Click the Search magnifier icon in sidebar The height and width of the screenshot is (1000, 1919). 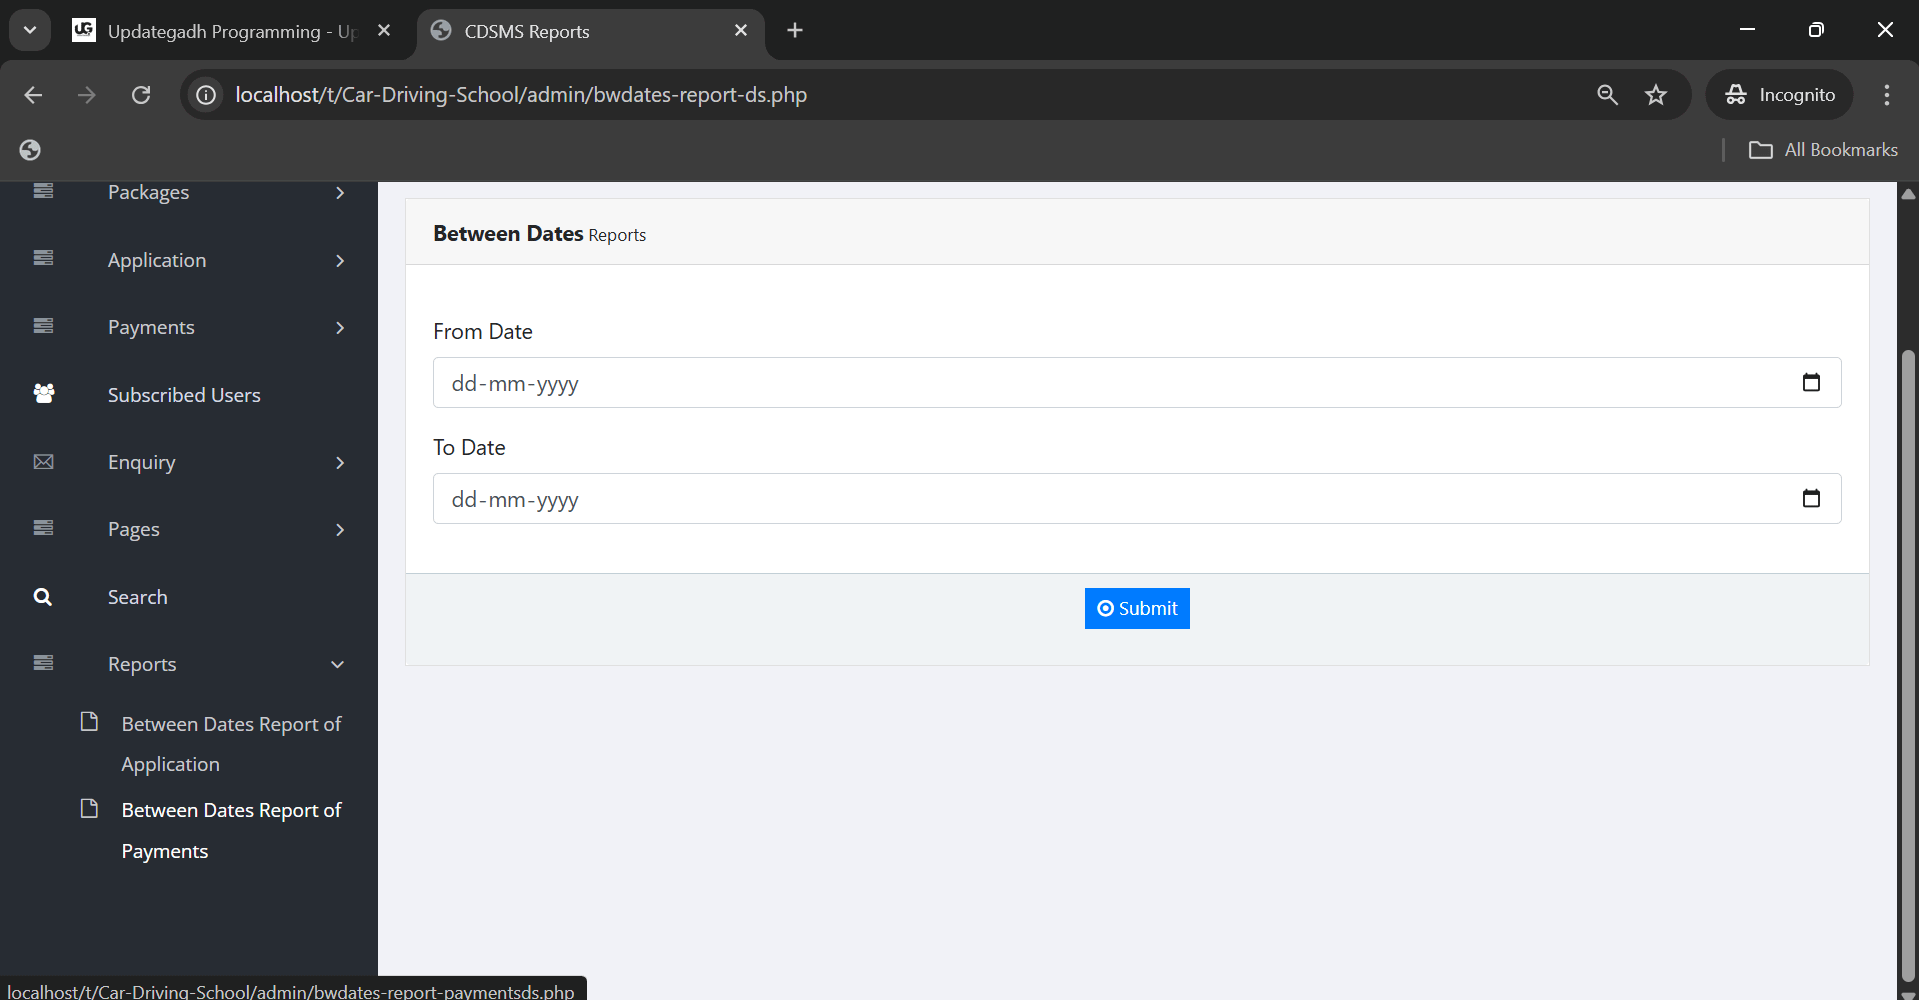click(x=43, y=597)
